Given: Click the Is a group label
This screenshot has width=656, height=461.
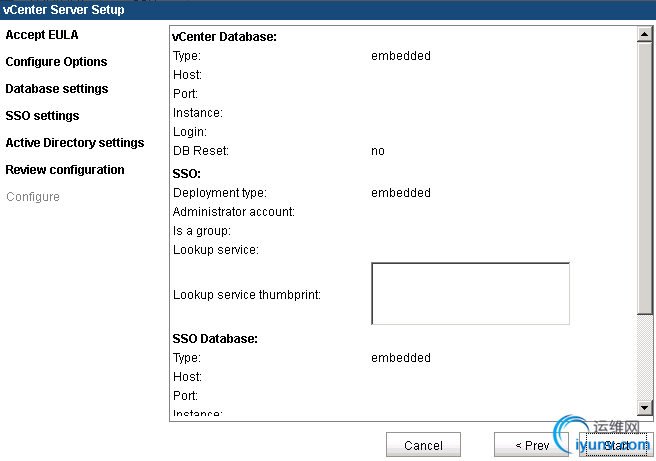Looking at the screenshot, I should [202, 231].
